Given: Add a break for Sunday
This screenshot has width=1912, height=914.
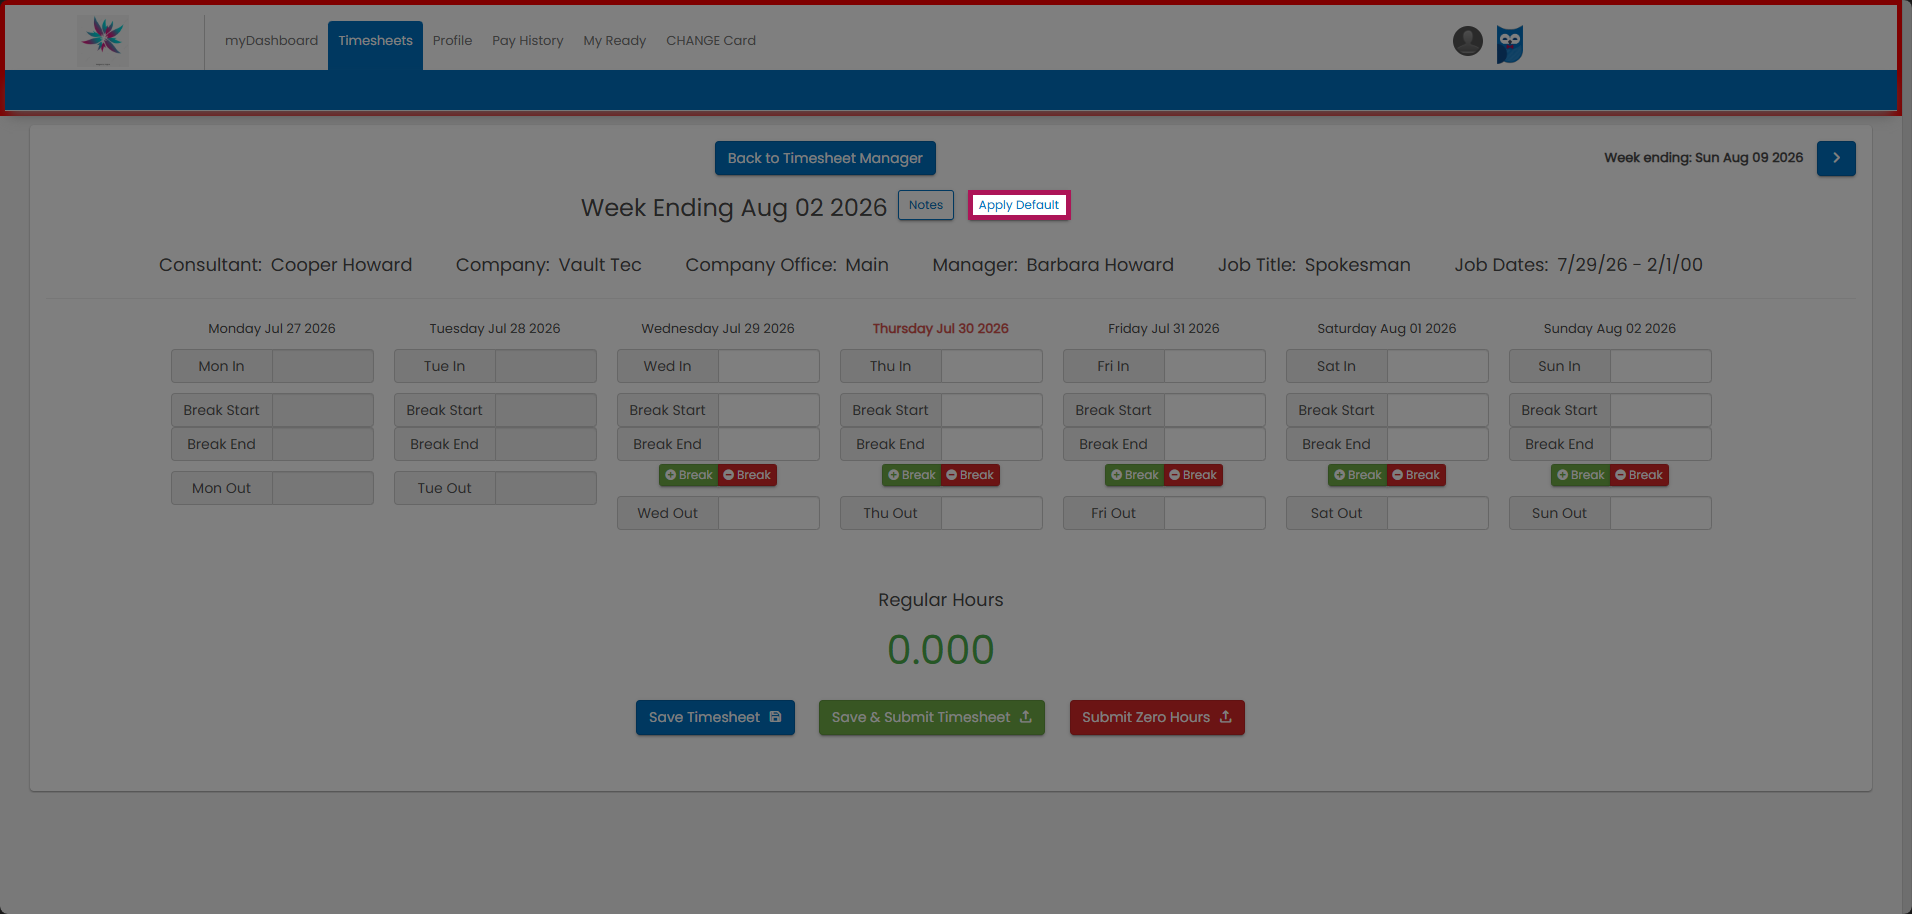Looking at the screenshot, I should (x=1580, y=475).
